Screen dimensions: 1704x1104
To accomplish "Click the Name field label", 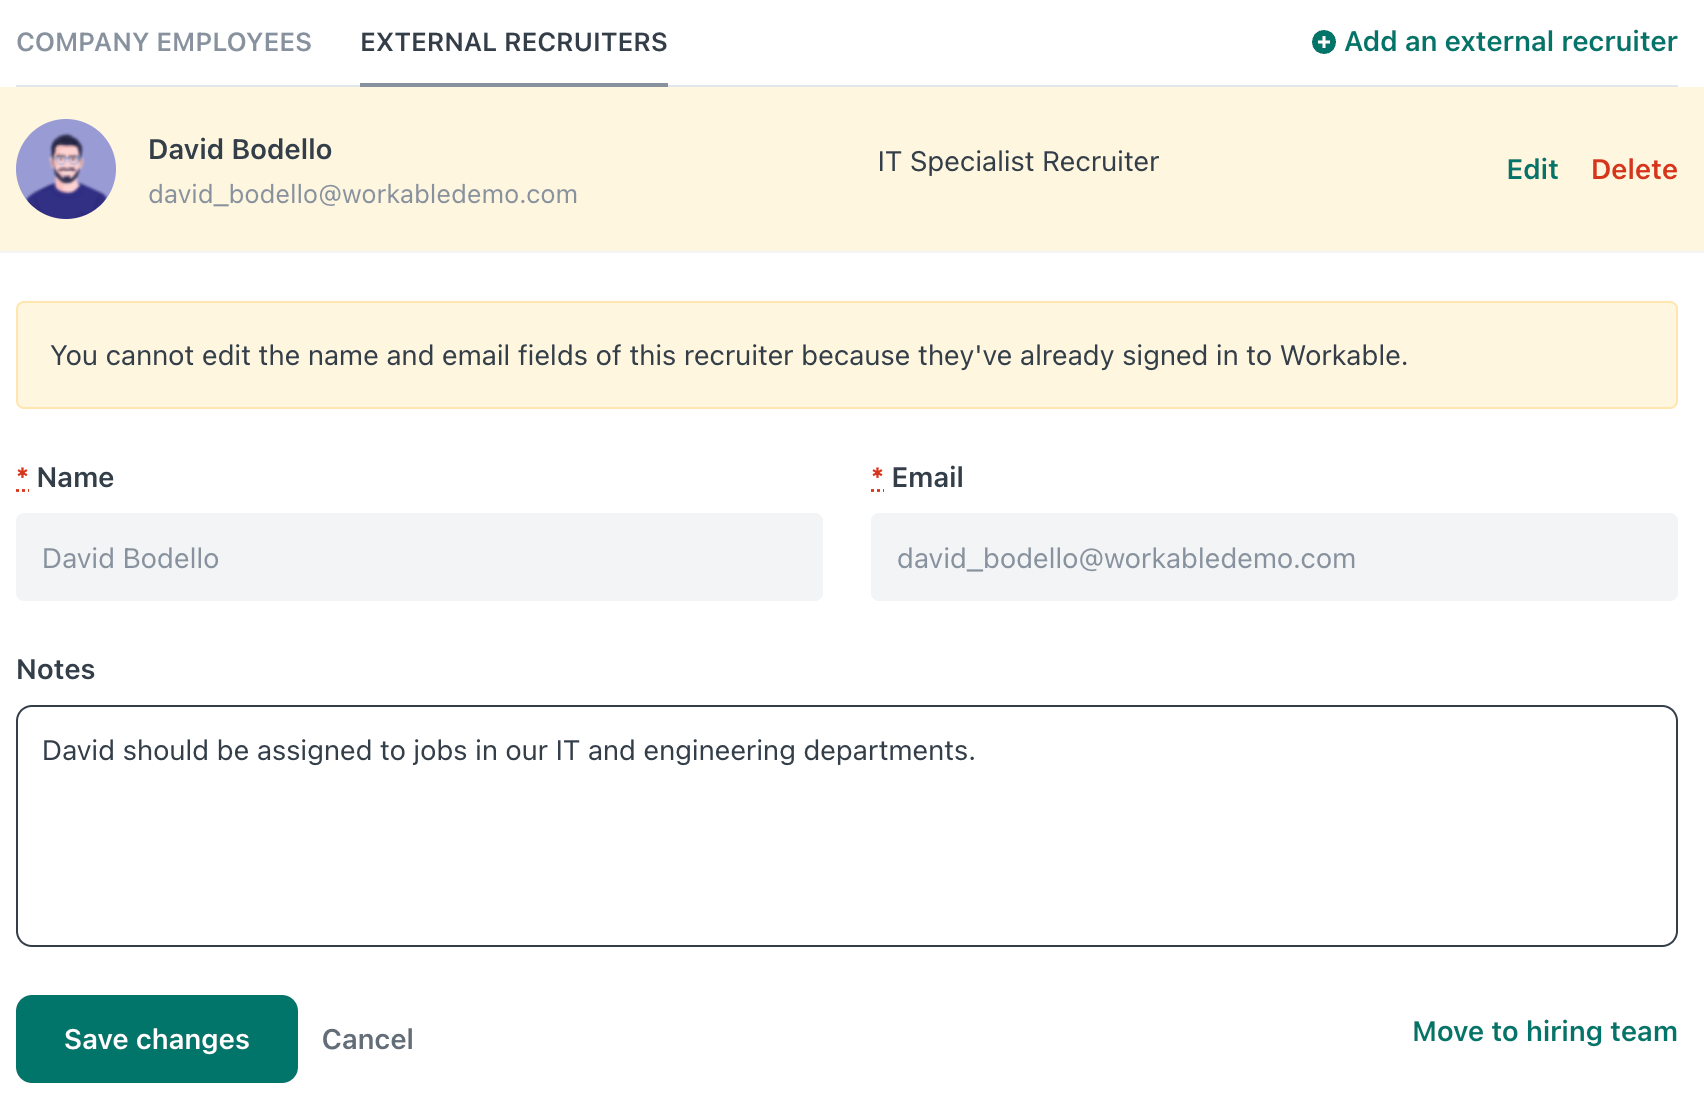I will click(x=75, y=477).
